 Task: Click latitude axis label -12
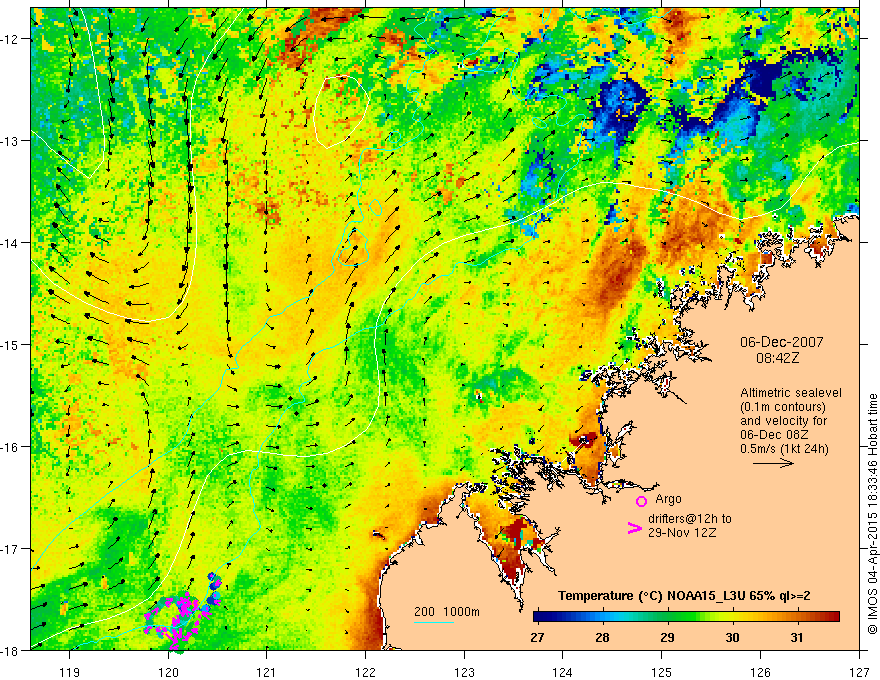10,39
